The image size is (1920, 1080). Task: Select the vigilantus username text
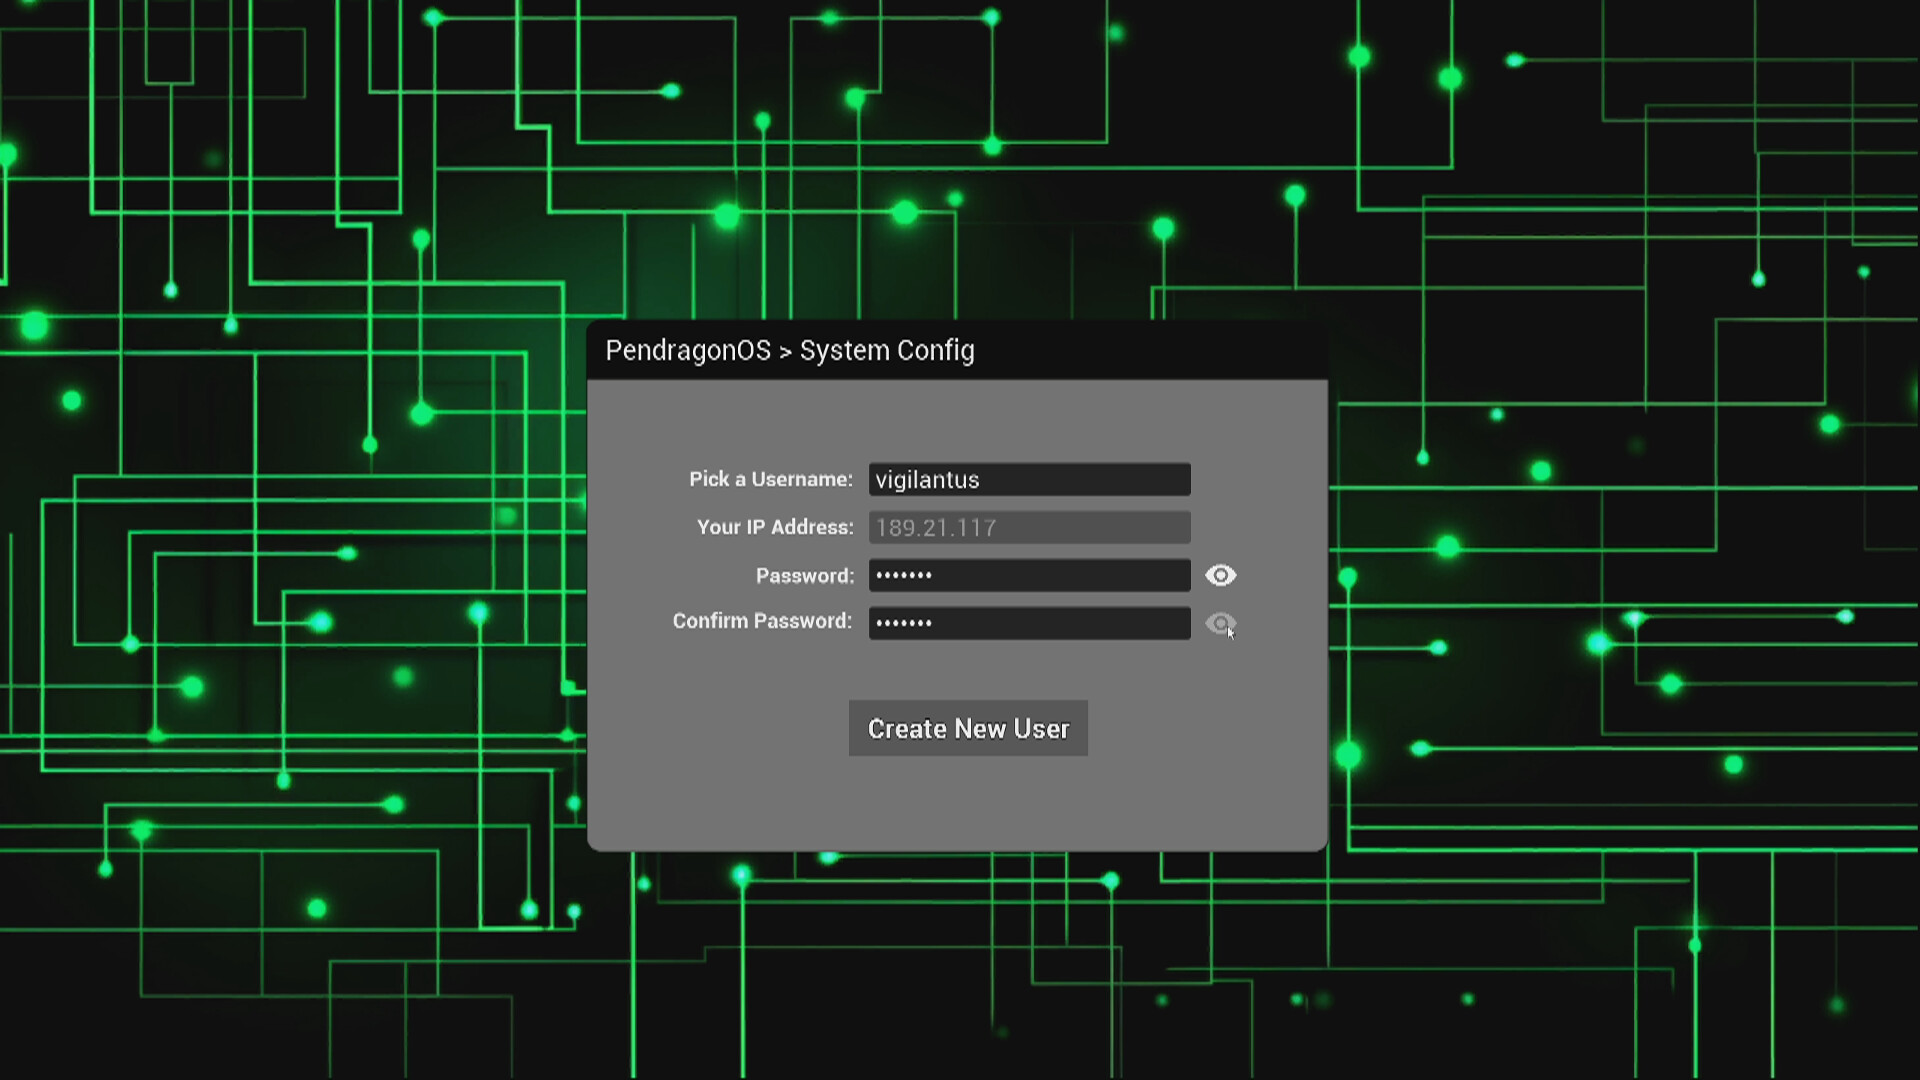tap(925, 479)
